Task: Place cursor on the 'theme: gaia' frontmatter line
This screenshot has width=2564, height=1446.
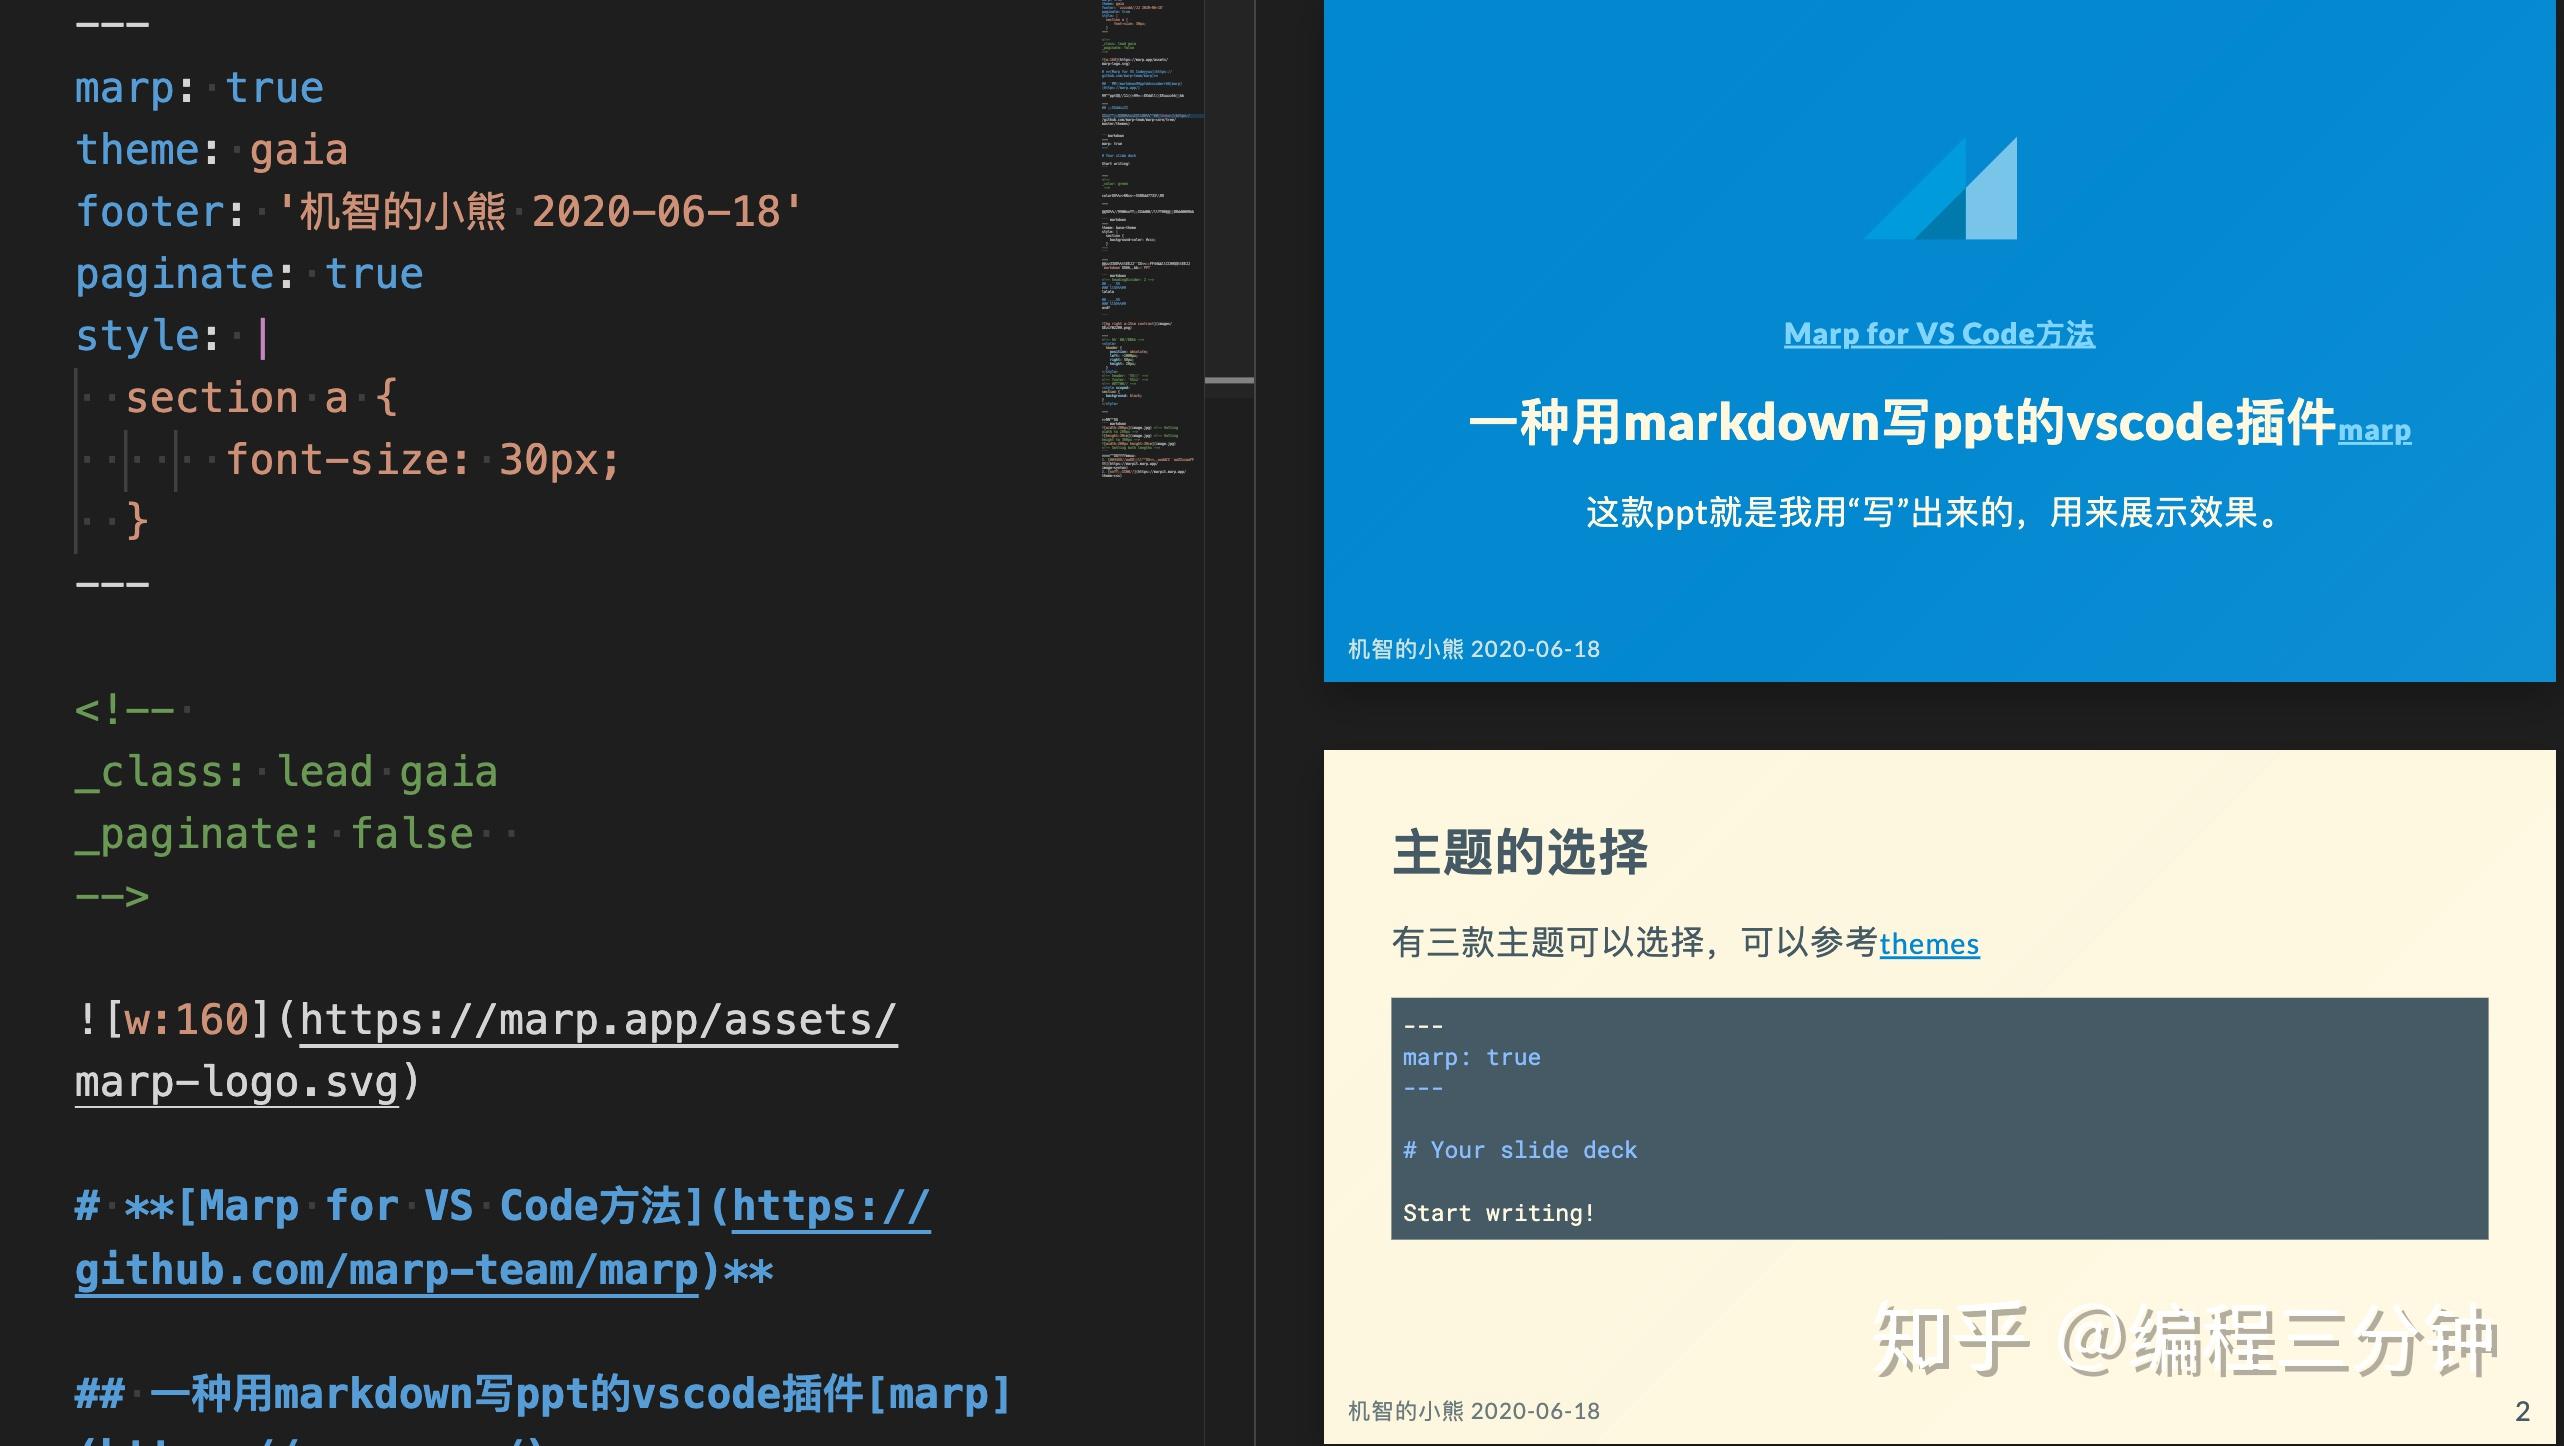Action: coord(212,148)
